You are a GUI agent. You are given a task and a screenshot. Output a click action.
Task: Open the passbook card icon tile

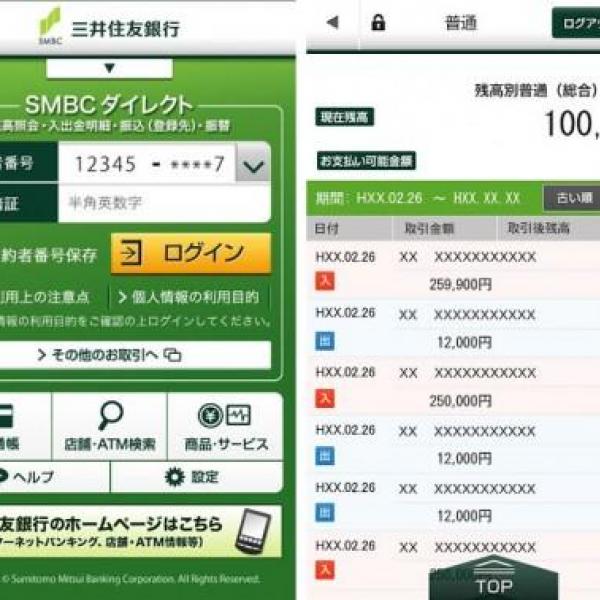pyautogui.click(x=24, y=426)
